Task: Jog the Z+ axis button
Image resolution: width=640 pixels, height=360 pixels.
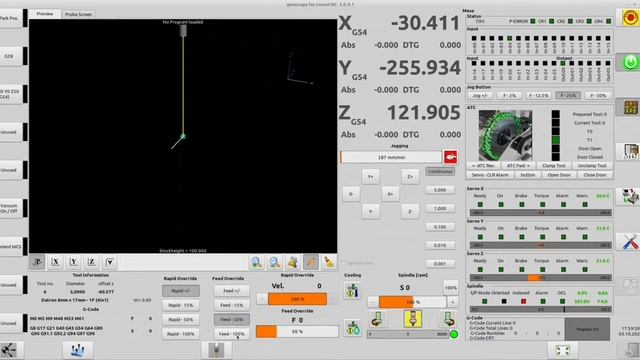Action: [x=410, y=176]
